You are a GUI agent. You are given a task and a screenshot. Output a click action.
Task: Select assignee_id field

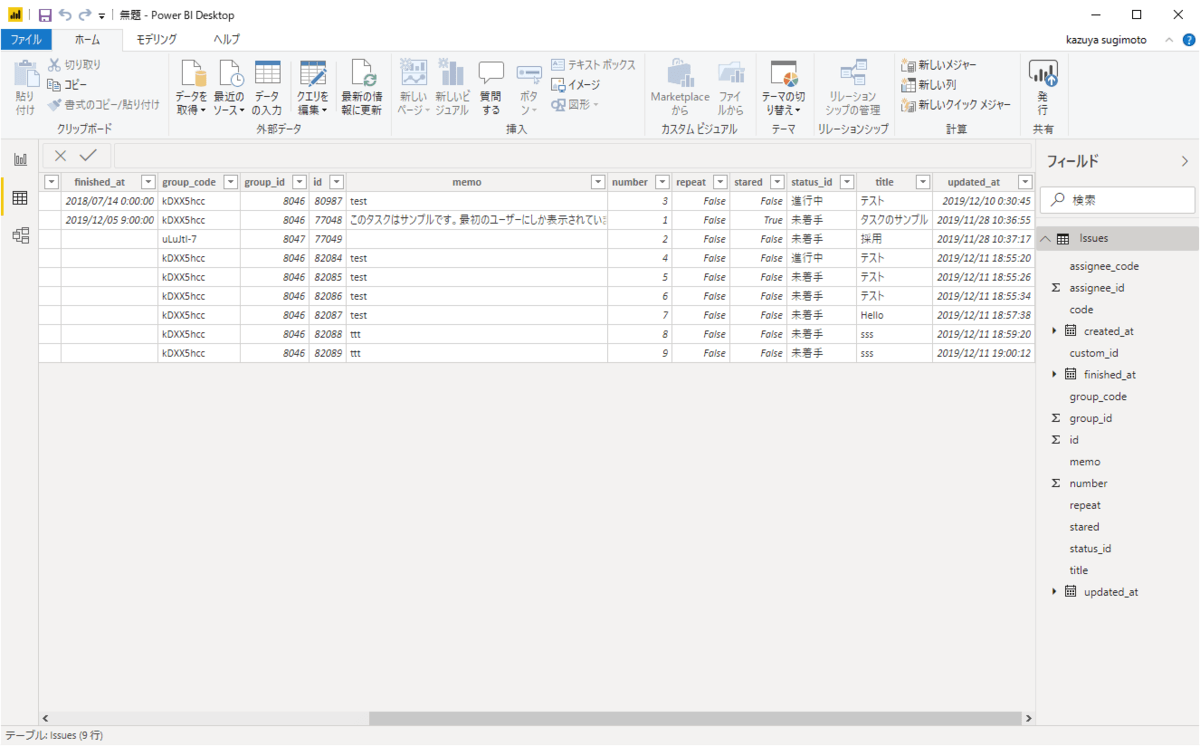point(1097,288)
